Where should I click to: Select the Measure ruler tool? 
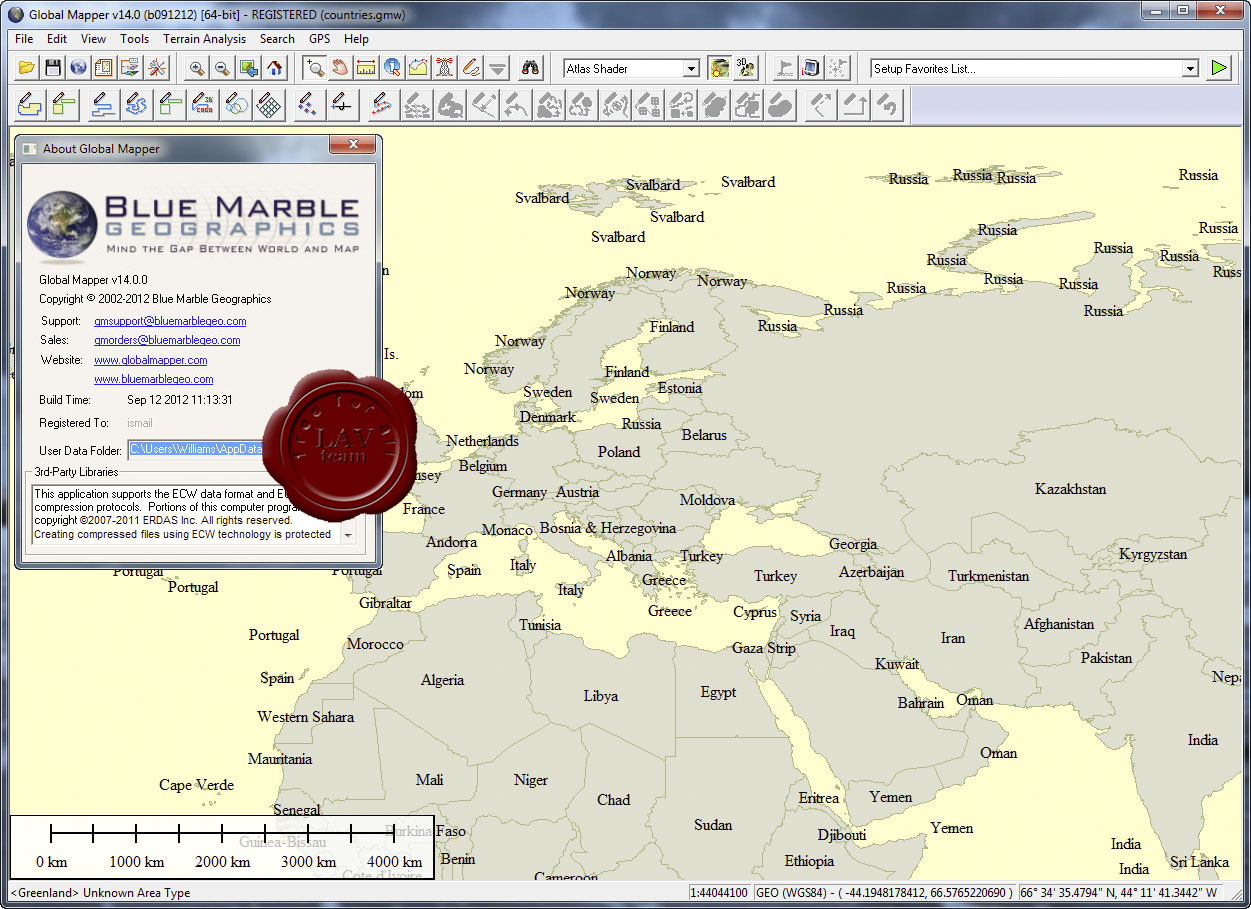[x=367, y=69]
